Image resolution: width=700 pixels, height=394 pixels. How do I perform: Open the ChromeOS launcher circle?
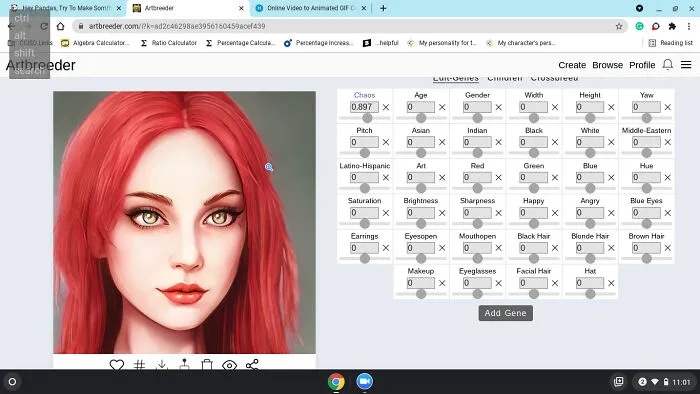(x=12, y=382)
